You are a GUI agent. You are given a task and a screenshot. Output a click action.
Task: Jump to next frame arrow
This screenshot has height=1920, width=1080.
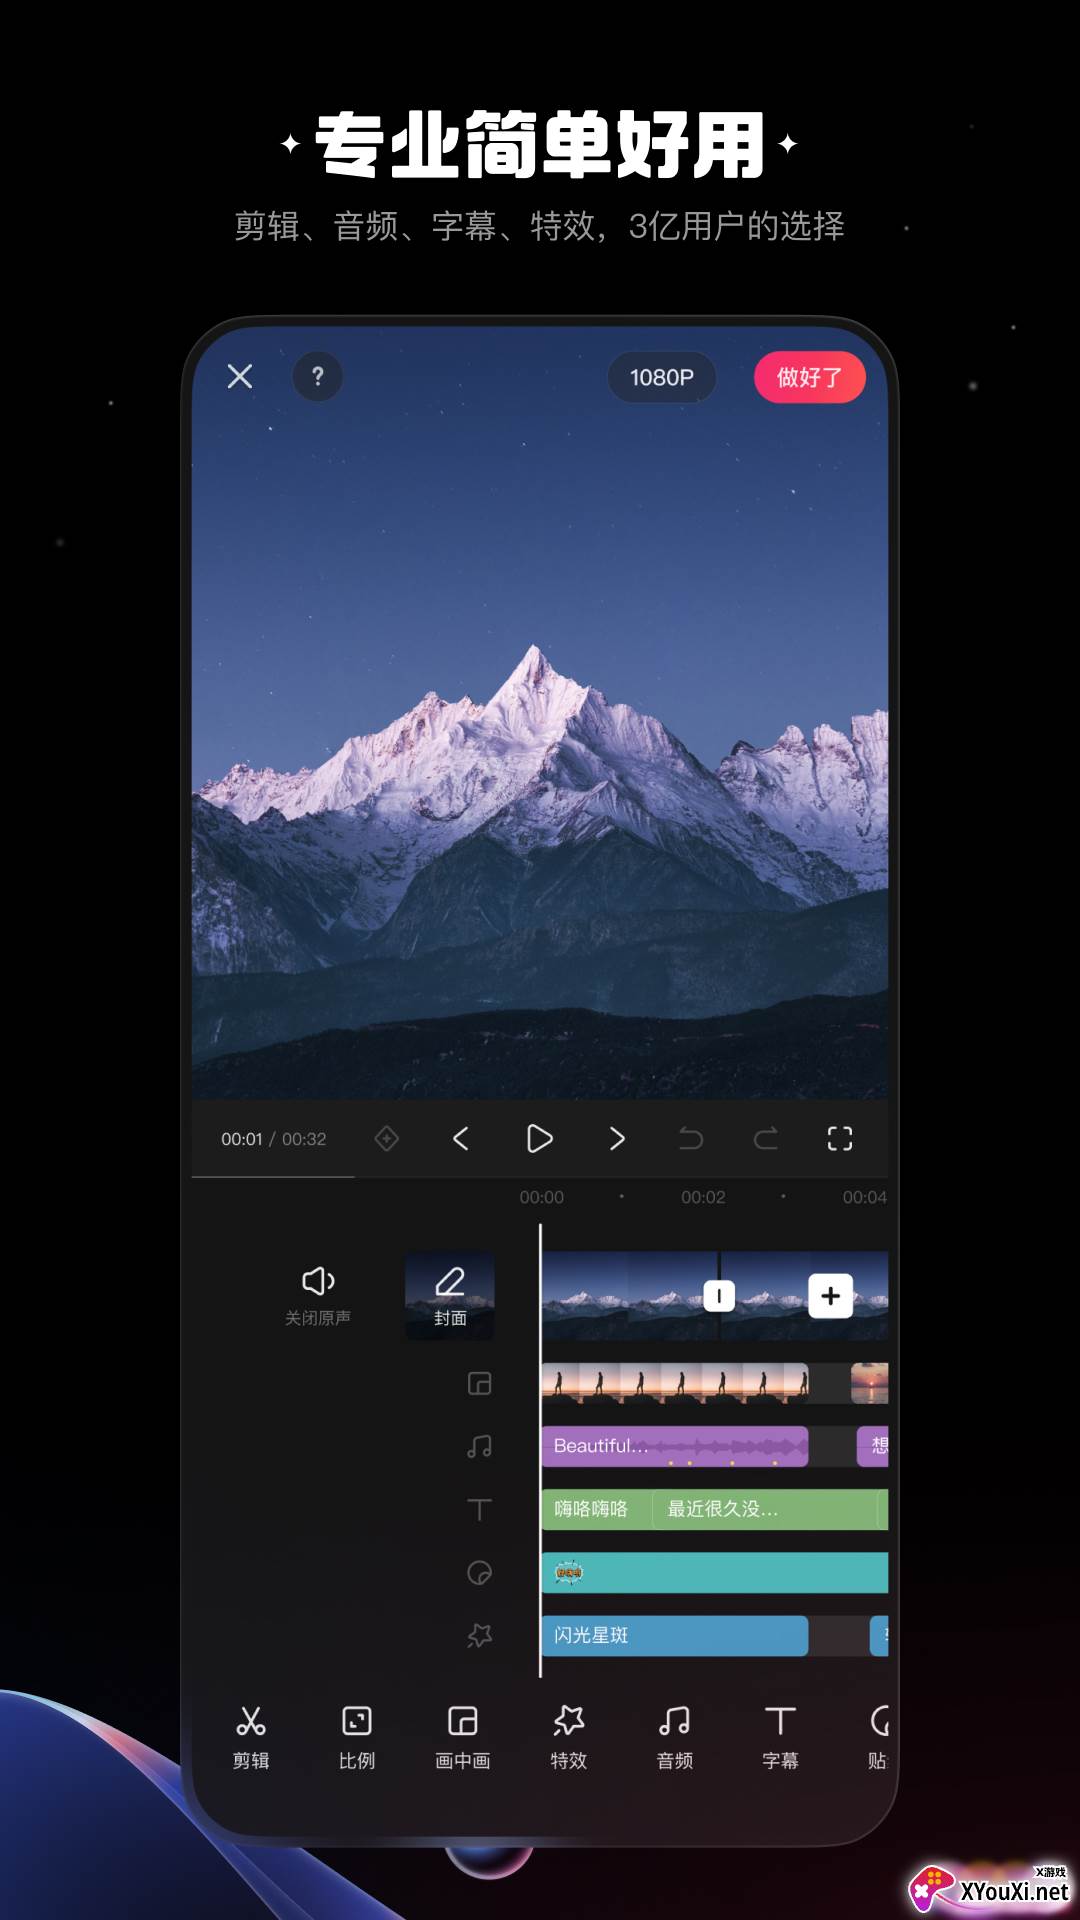pos(617,1138)
